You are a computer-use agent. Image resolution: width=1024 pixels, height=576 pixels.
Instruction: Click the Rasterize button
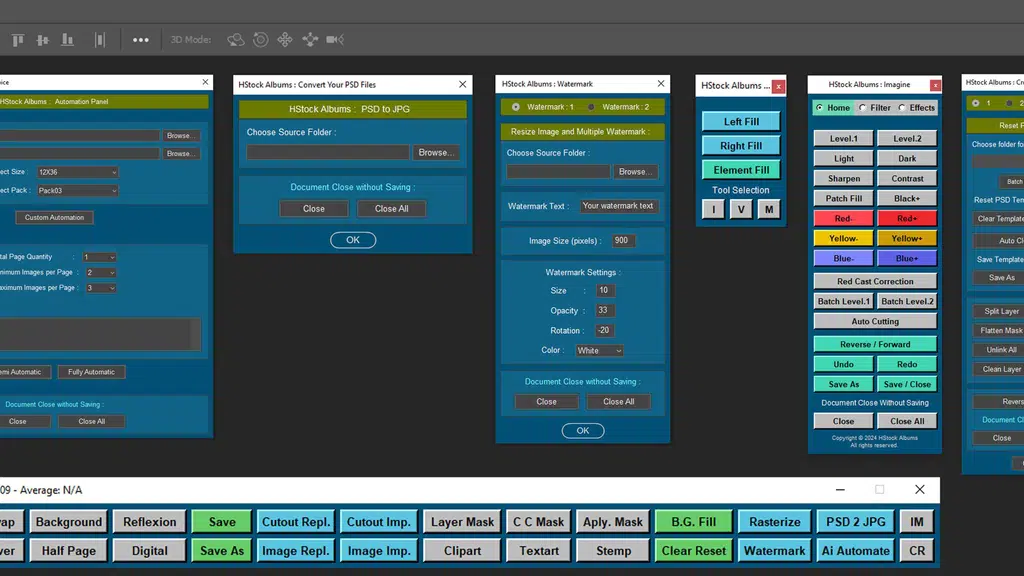click(775, 522)
